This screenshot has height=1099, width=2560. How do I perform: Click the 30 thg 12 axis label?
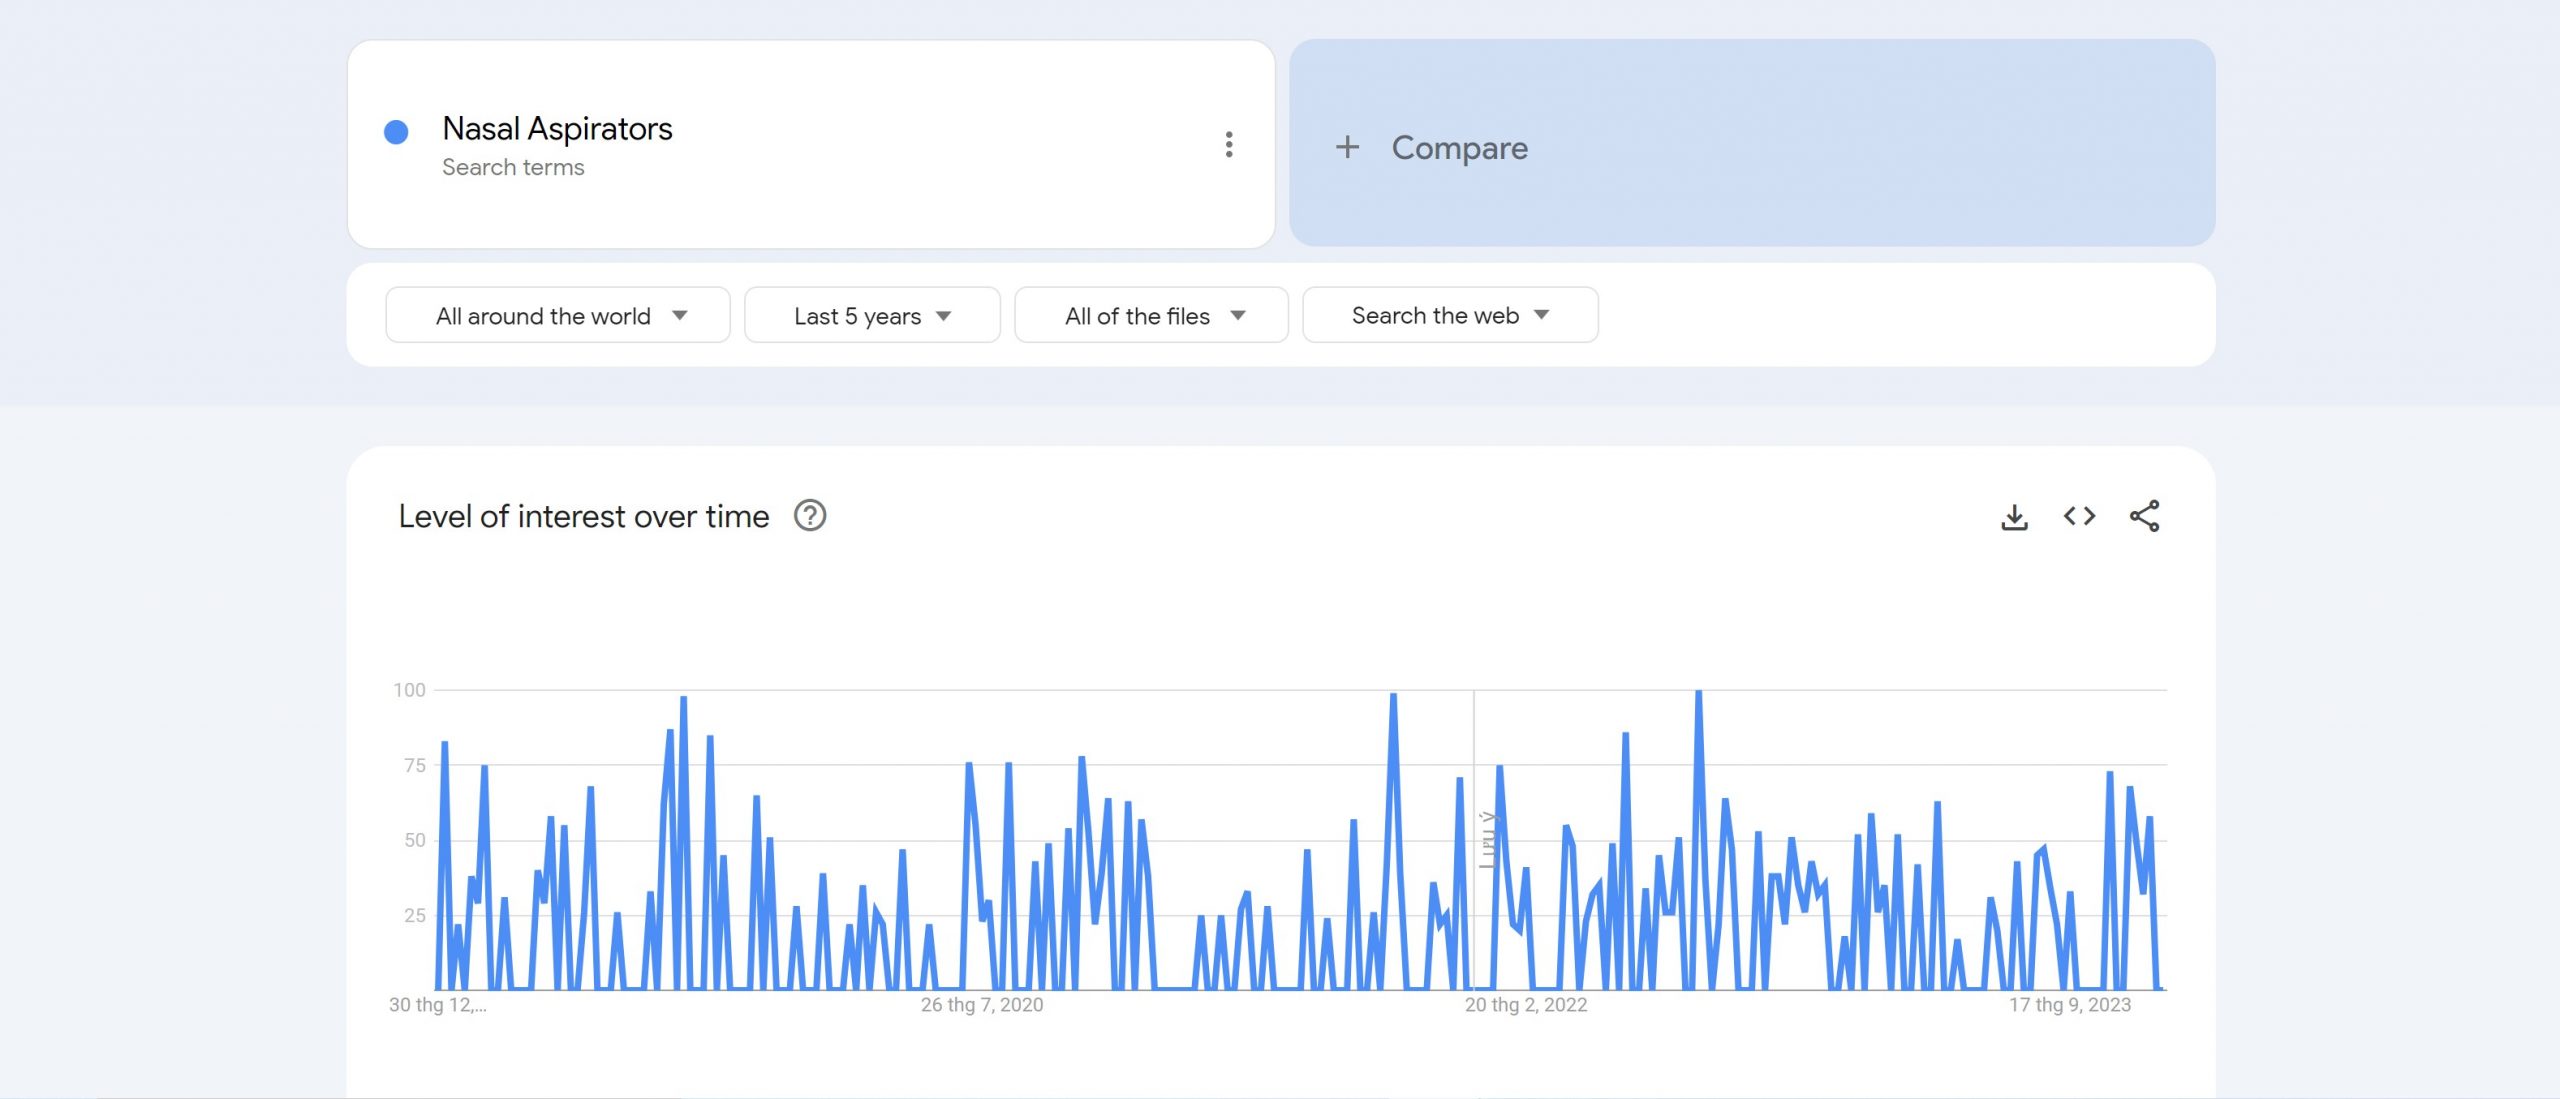[437, 1005]
